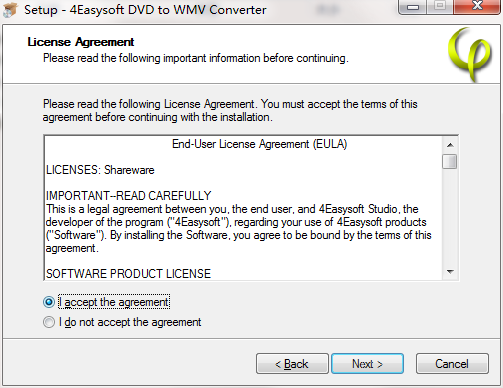This screenshot has height=388, width=503.
Task: Click the installer box icon in title bar
Action: coord(10,10)
